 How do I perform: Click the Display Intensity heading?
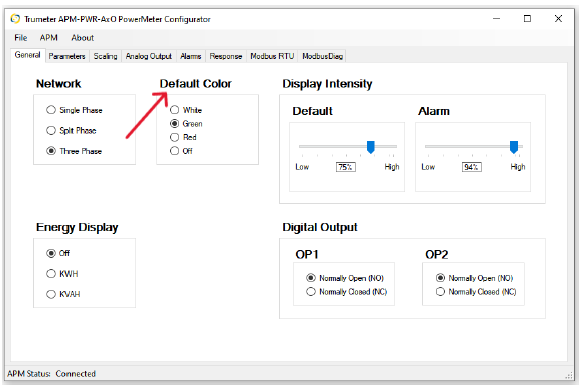point(327,84)
